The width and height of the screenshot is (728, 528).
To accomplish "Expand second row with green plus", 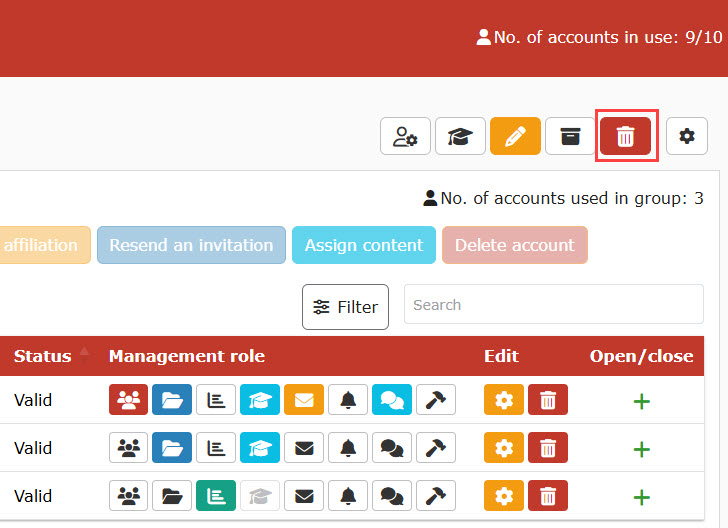I will point(642,448).
